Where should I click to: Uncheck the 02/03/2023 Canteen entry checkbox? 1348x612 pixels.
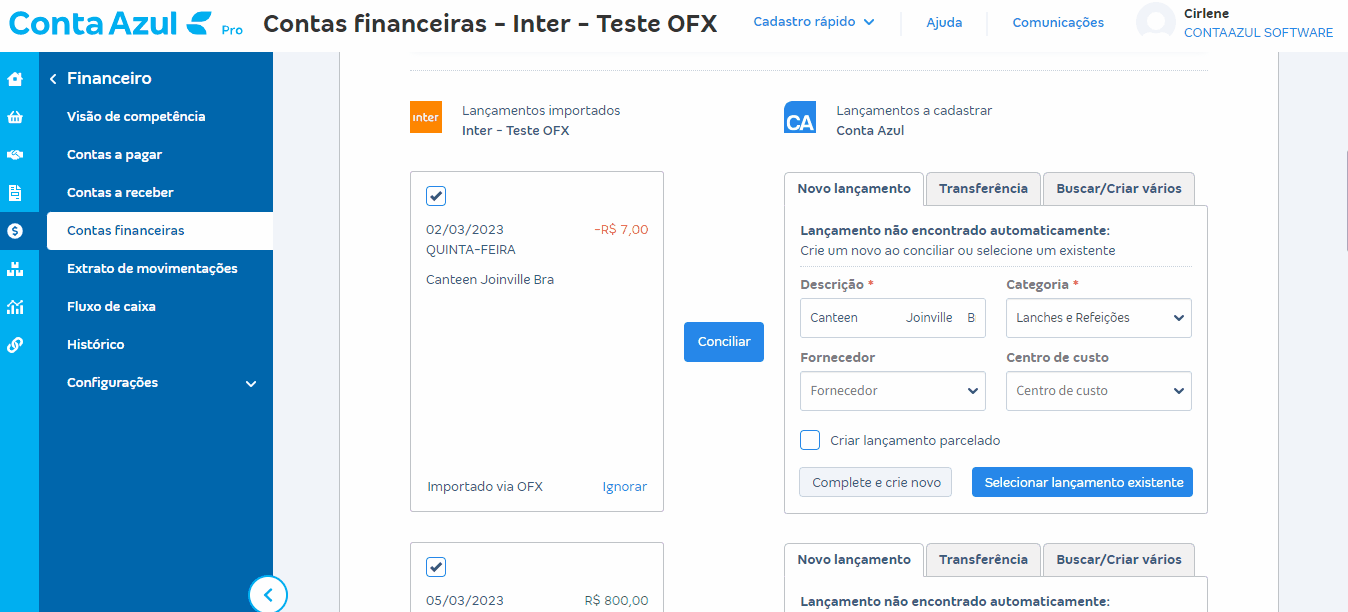[x=436, y=196]
